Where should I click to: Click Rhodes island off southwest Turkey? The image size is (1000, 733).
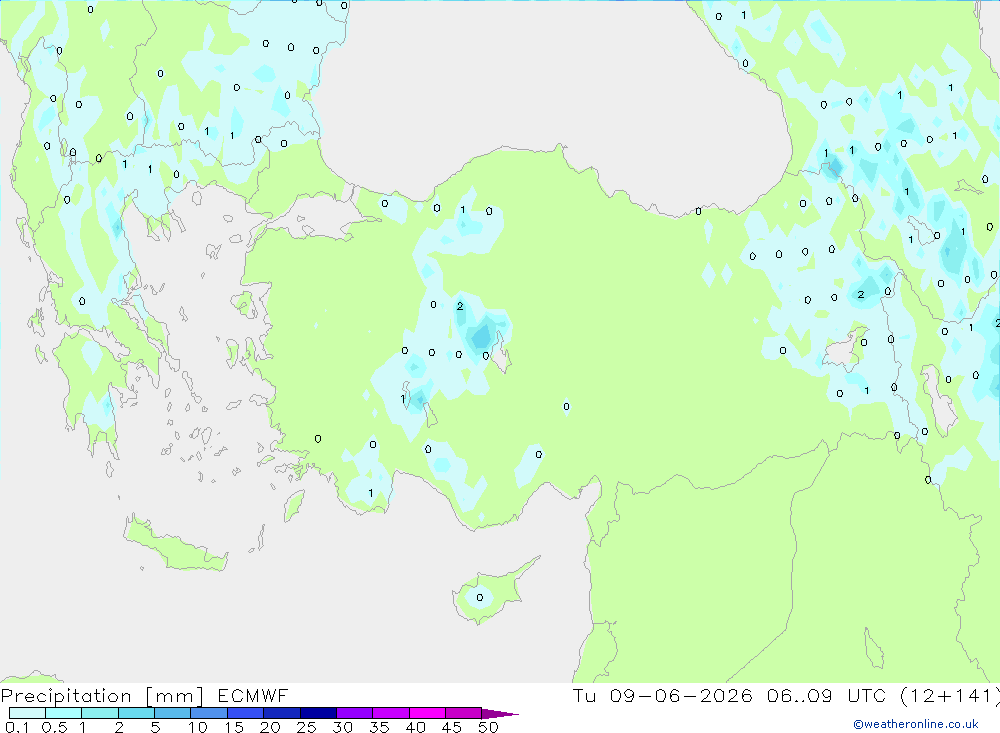(x=293, y=505)
